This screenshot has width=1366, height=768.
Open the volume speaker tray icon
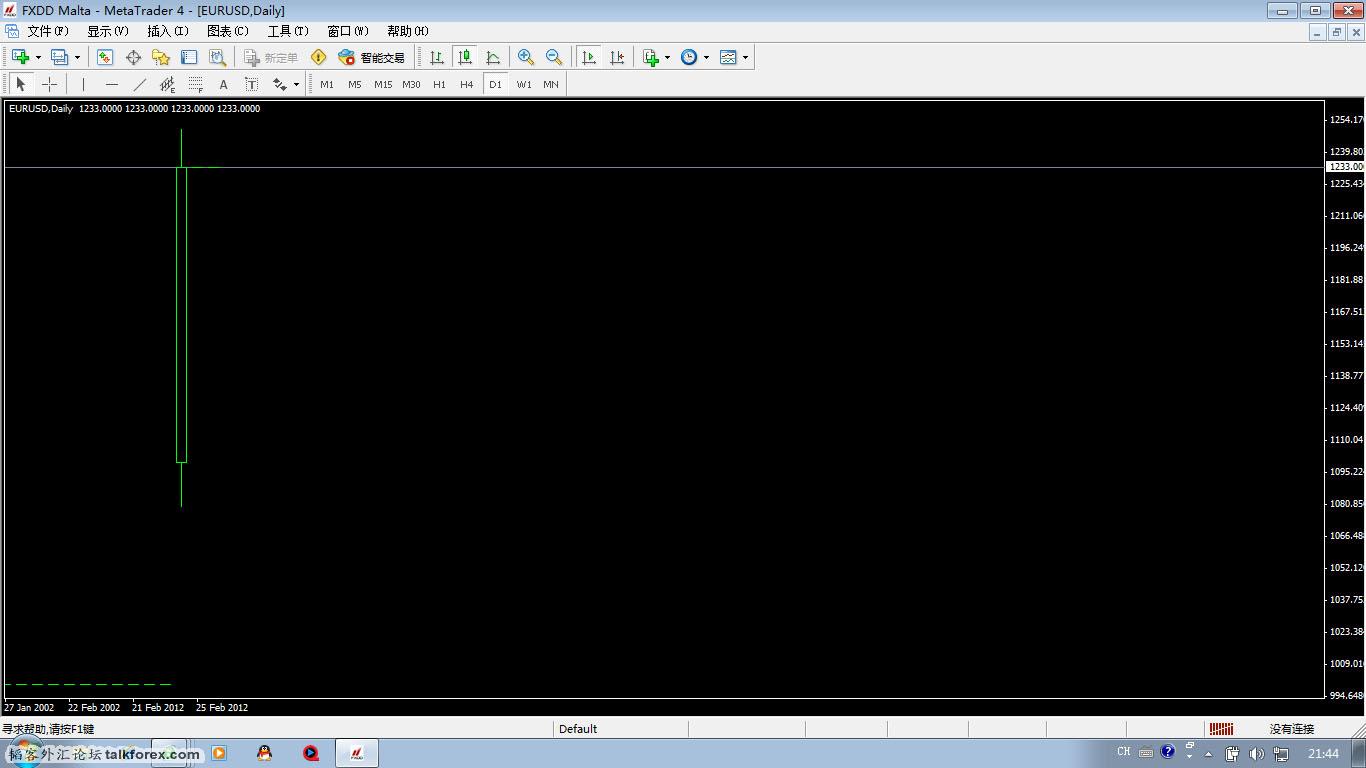point(1257,753)
